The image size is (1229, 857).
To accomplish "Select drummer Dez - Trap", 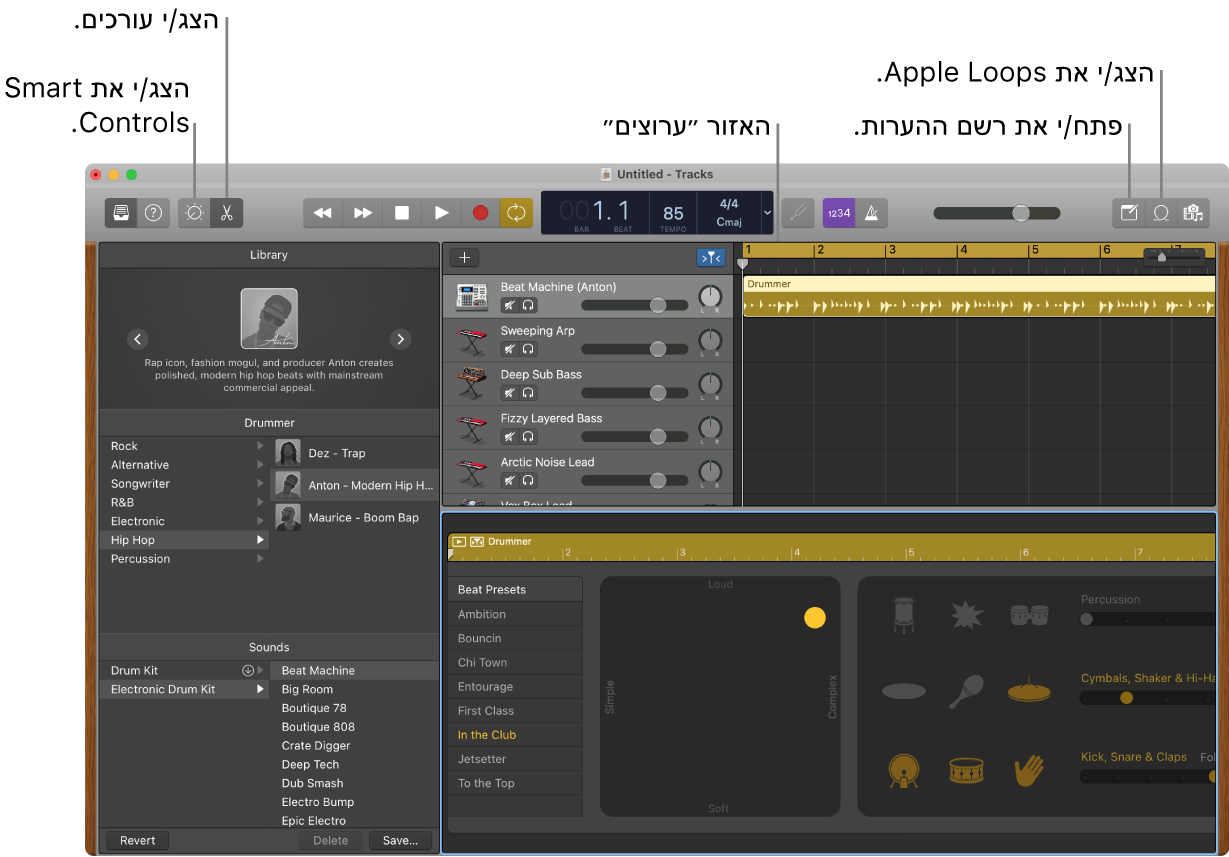I will tap(355, 453).
